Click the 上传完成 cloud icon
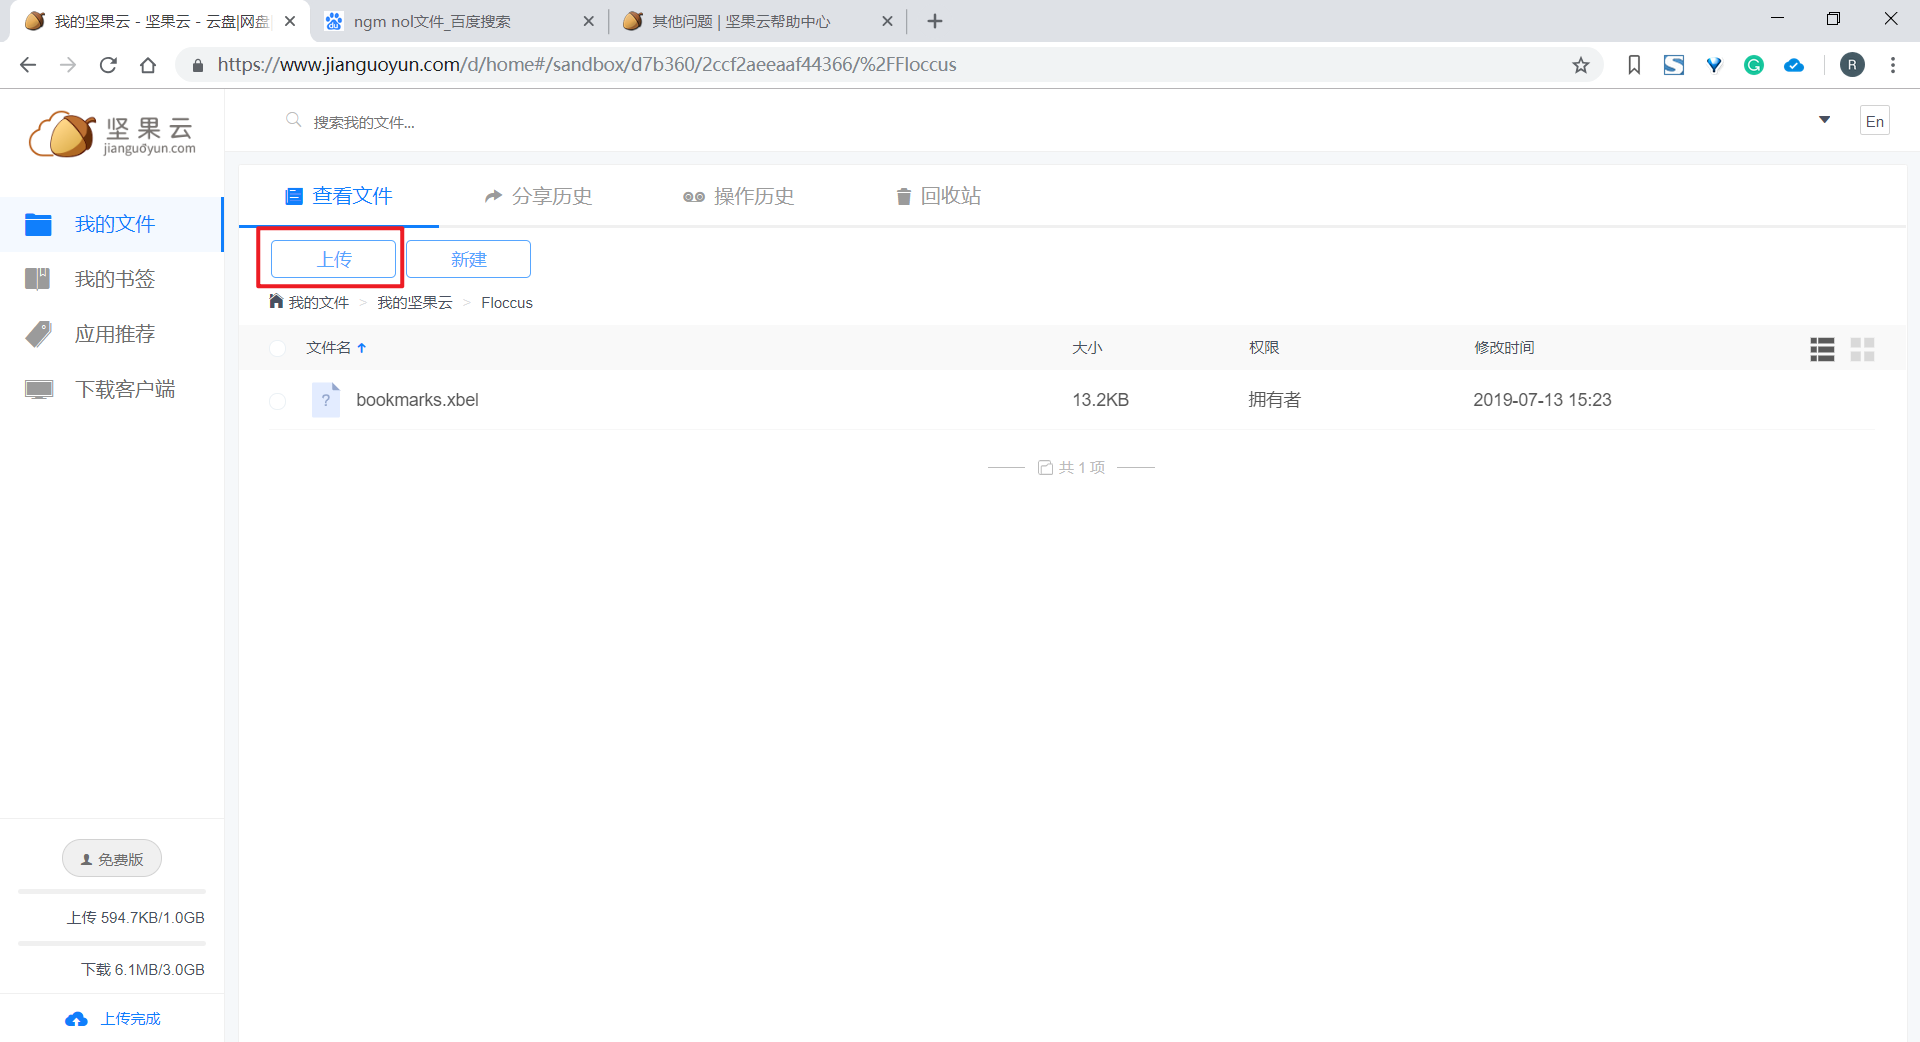 click(x=77, y=1018)
